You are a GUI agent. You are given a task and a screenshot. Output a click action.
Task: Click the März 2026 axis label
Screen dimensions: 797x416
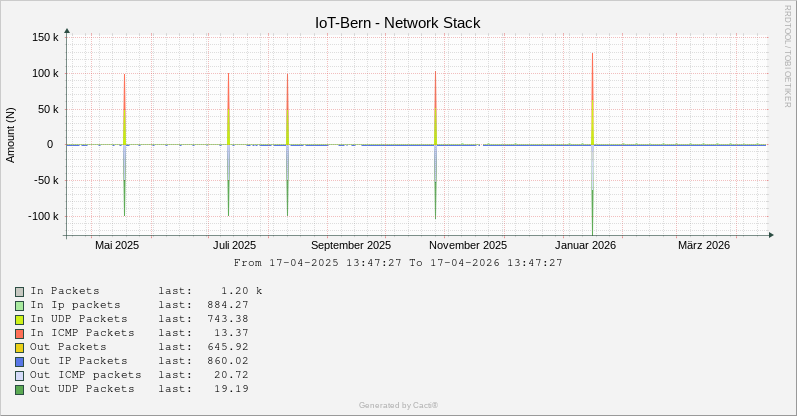[704, 245]
